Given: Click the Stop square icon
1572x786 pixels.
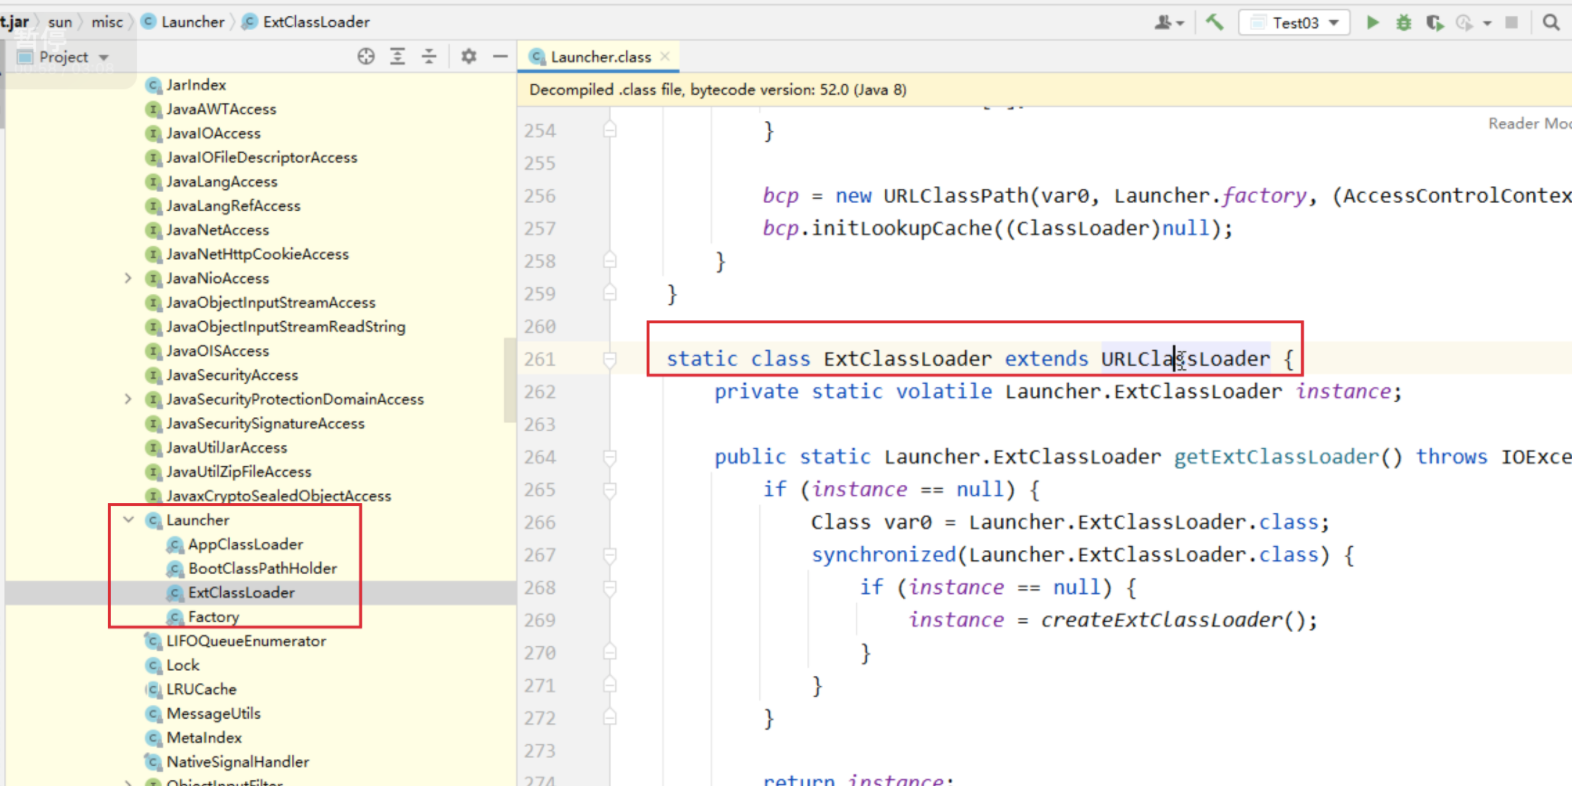Looking at the screenshot, I should click(1512, 22).
